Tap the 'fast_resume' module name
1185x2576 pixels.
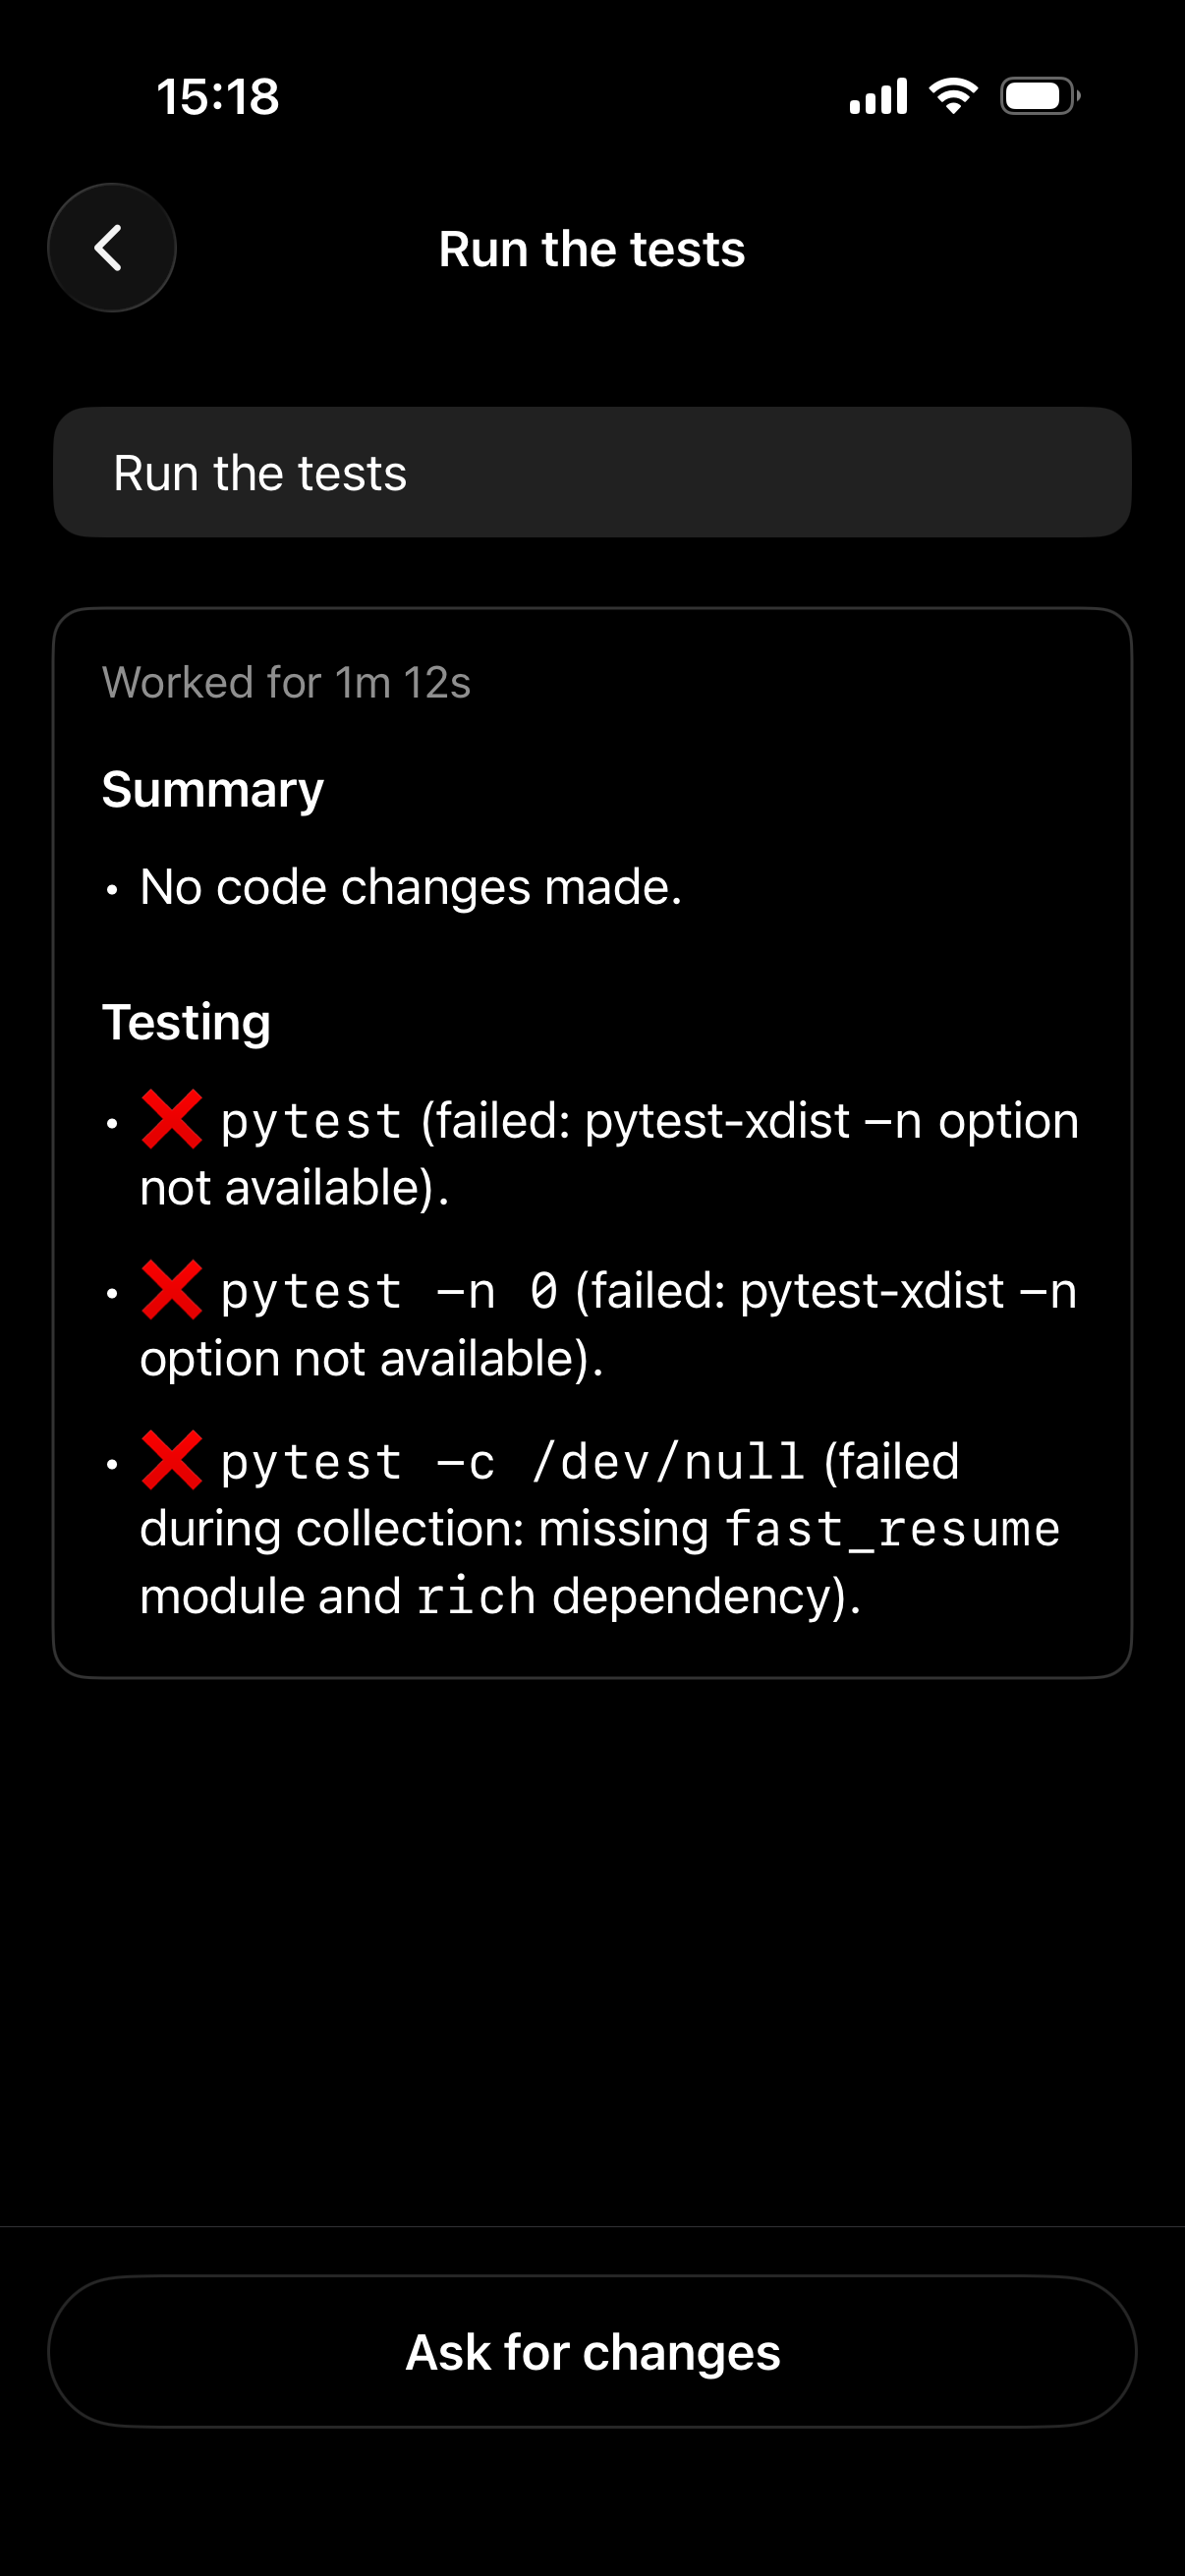tap(892, 1529)
